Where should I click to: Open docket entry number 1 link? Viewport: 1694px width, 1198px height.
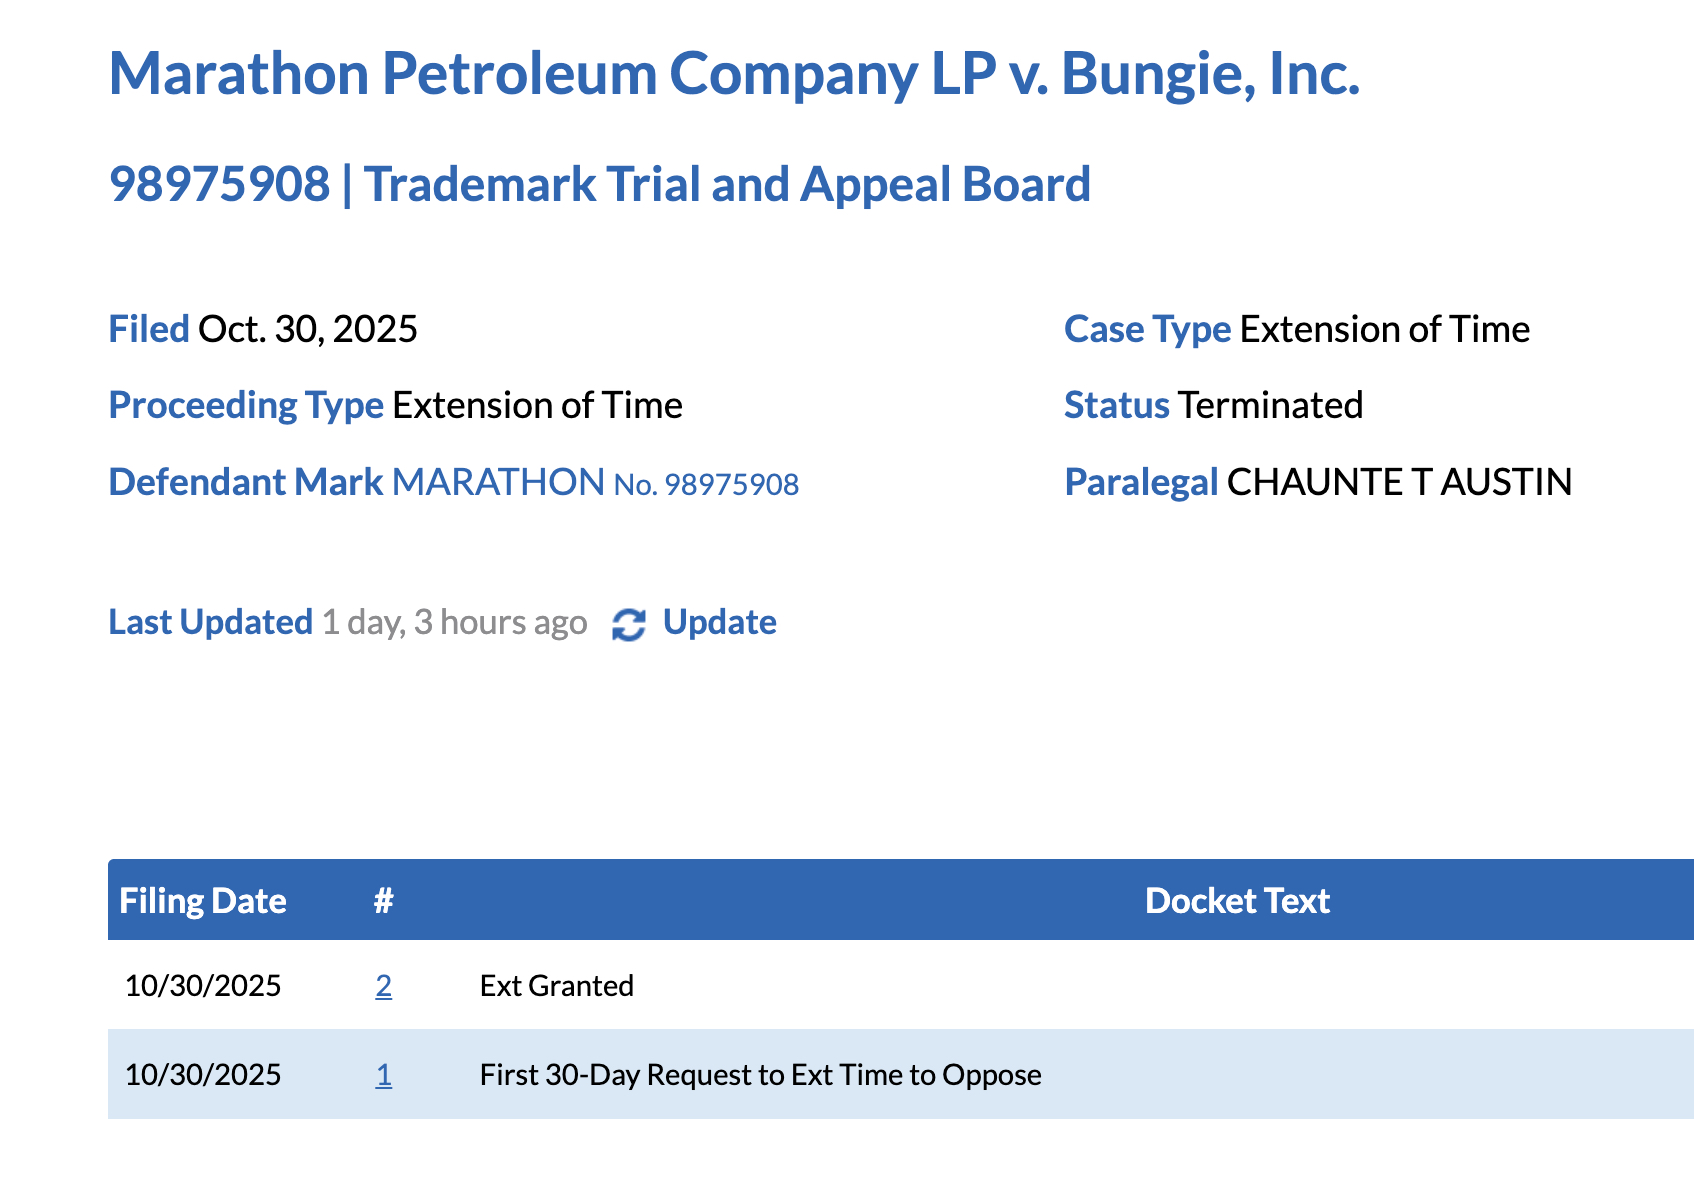click(383, 1075)
